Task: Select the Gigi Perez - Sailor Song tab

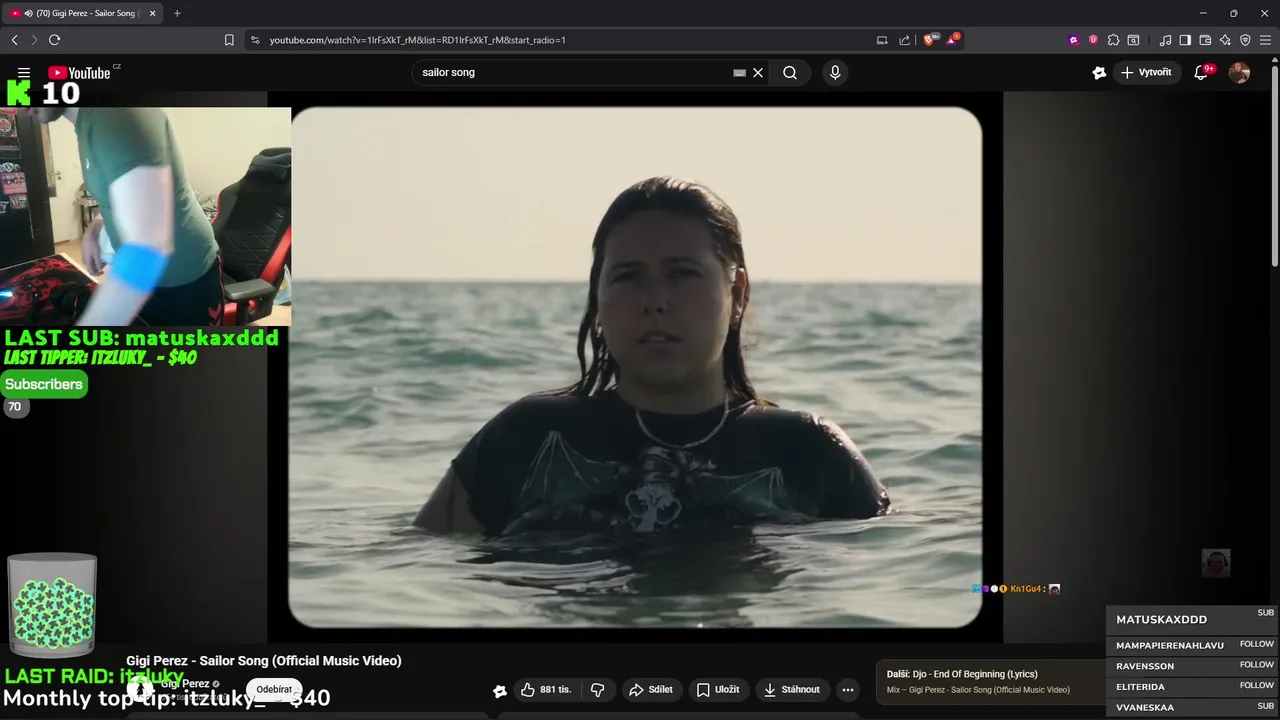Action: click(82, 13)
